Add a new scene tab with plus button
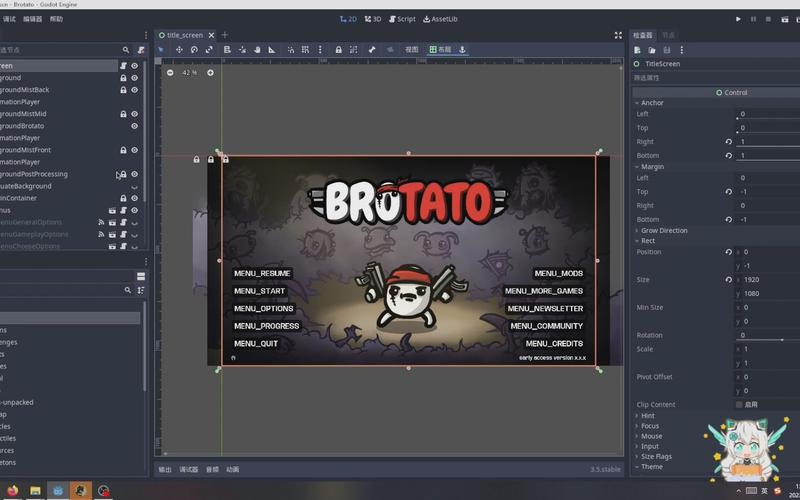The width and height of the screenshot is (800, 500). click(224, 35)
